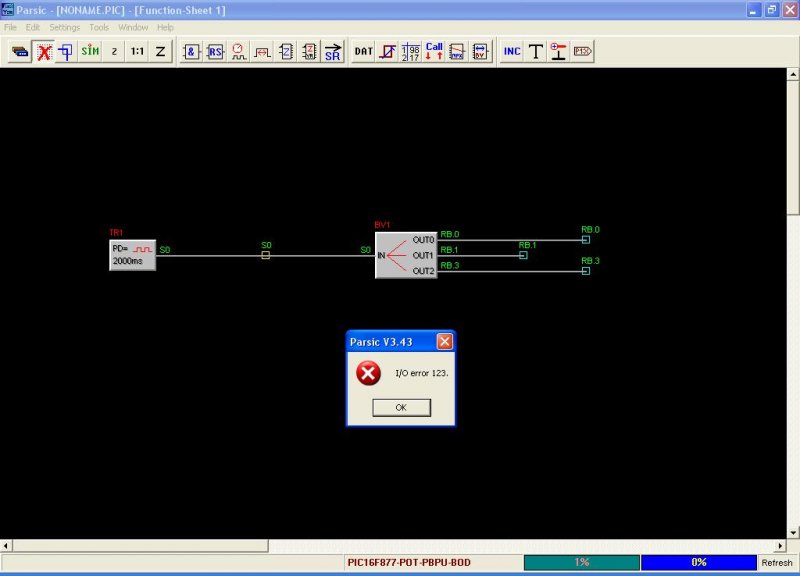Click the vertical scrollbar down arrow

[793, 533]
